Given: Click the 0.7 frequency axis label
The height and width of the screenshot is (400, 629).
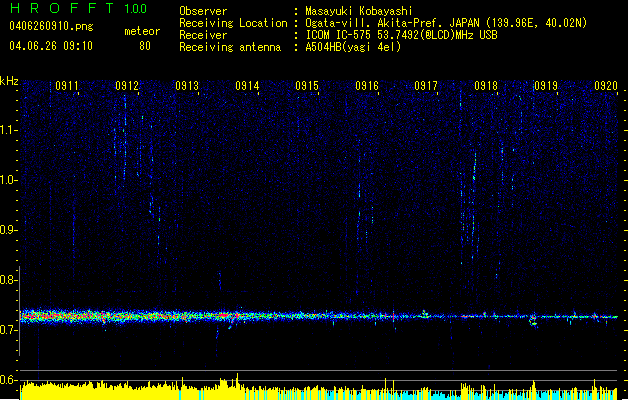Looking at the screenshot, I should pos(8,330).
